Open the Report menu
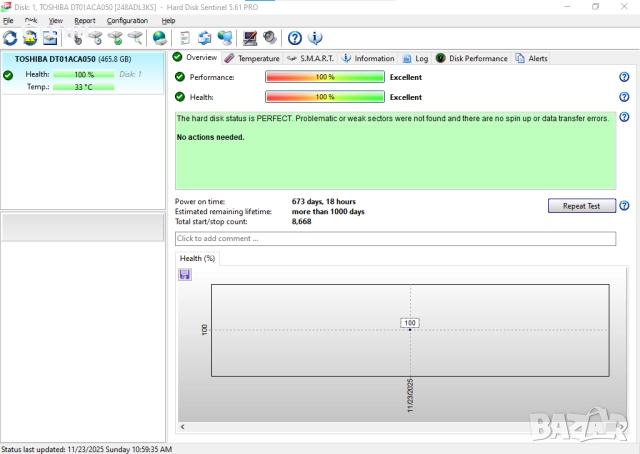 click(x=85, y=20)
